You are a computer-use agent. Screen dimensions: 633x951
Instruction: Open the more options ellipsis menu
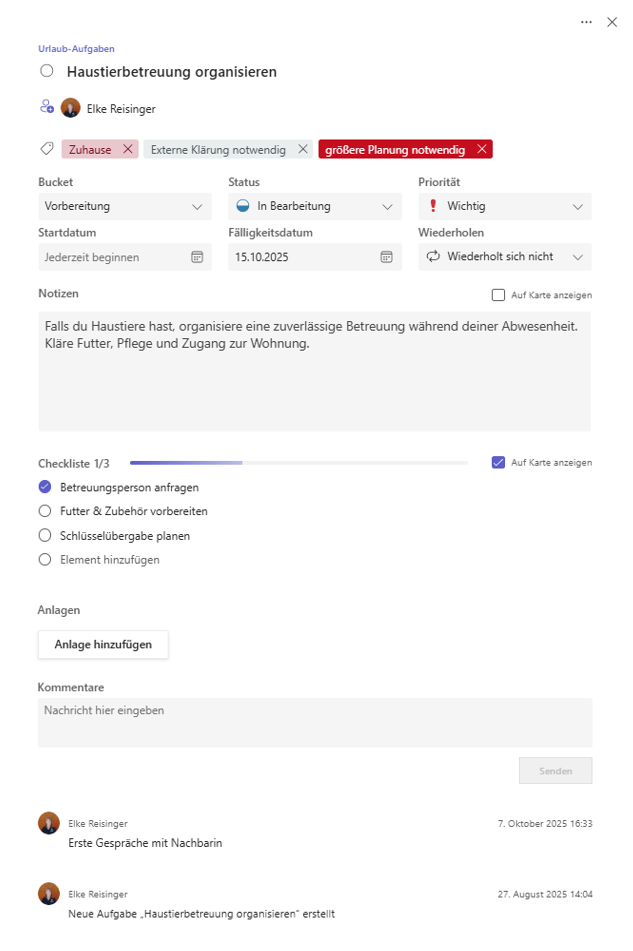tap(587, 22)
